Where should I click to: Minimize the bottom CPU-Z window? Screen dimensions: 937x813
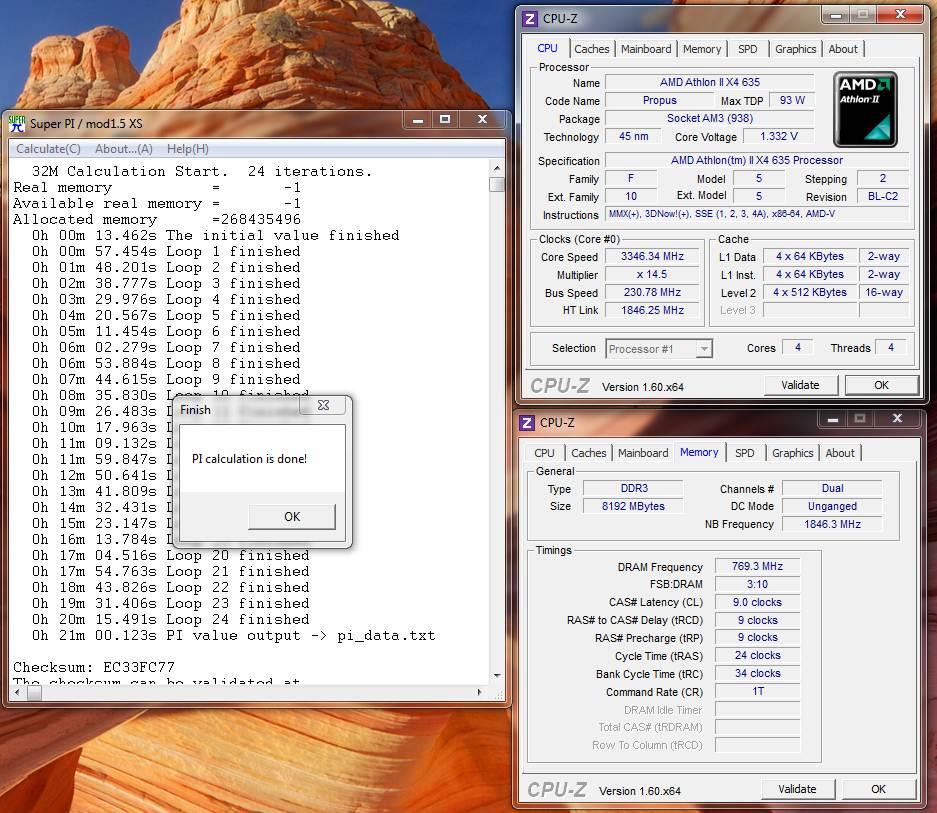coord(833,418)
